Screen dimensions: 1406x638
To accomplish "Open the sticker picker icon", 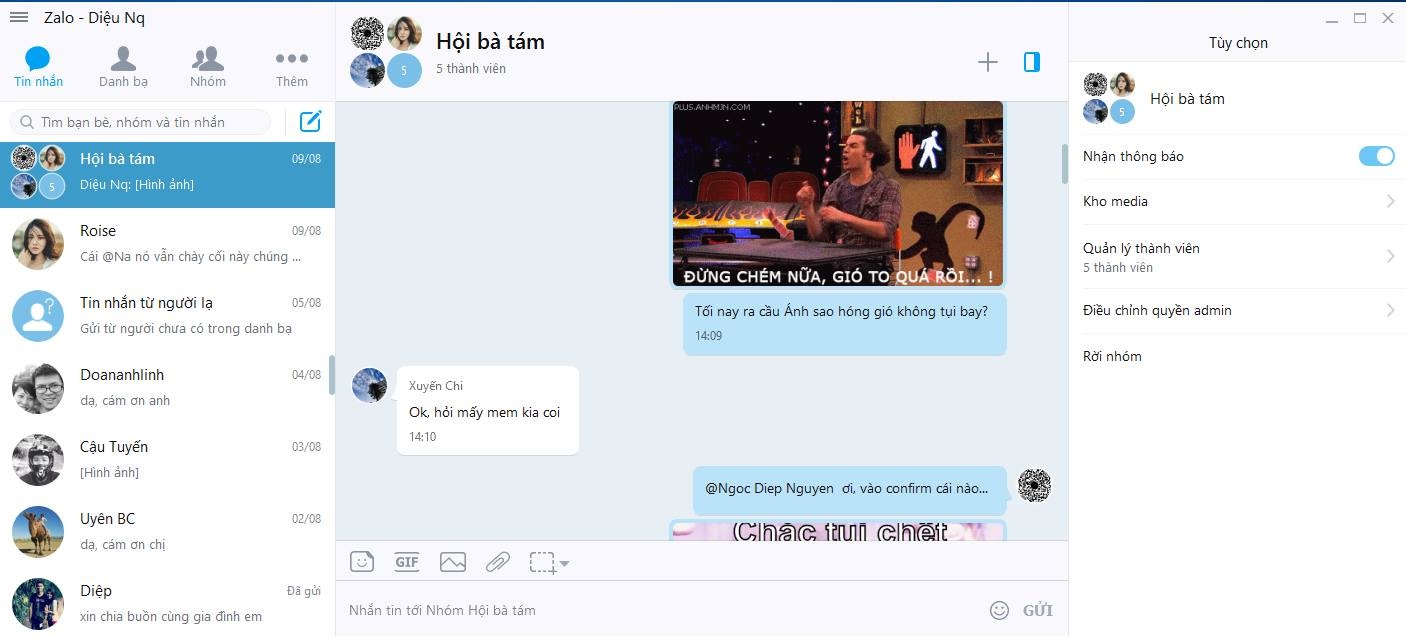I will tap(362, 562).
